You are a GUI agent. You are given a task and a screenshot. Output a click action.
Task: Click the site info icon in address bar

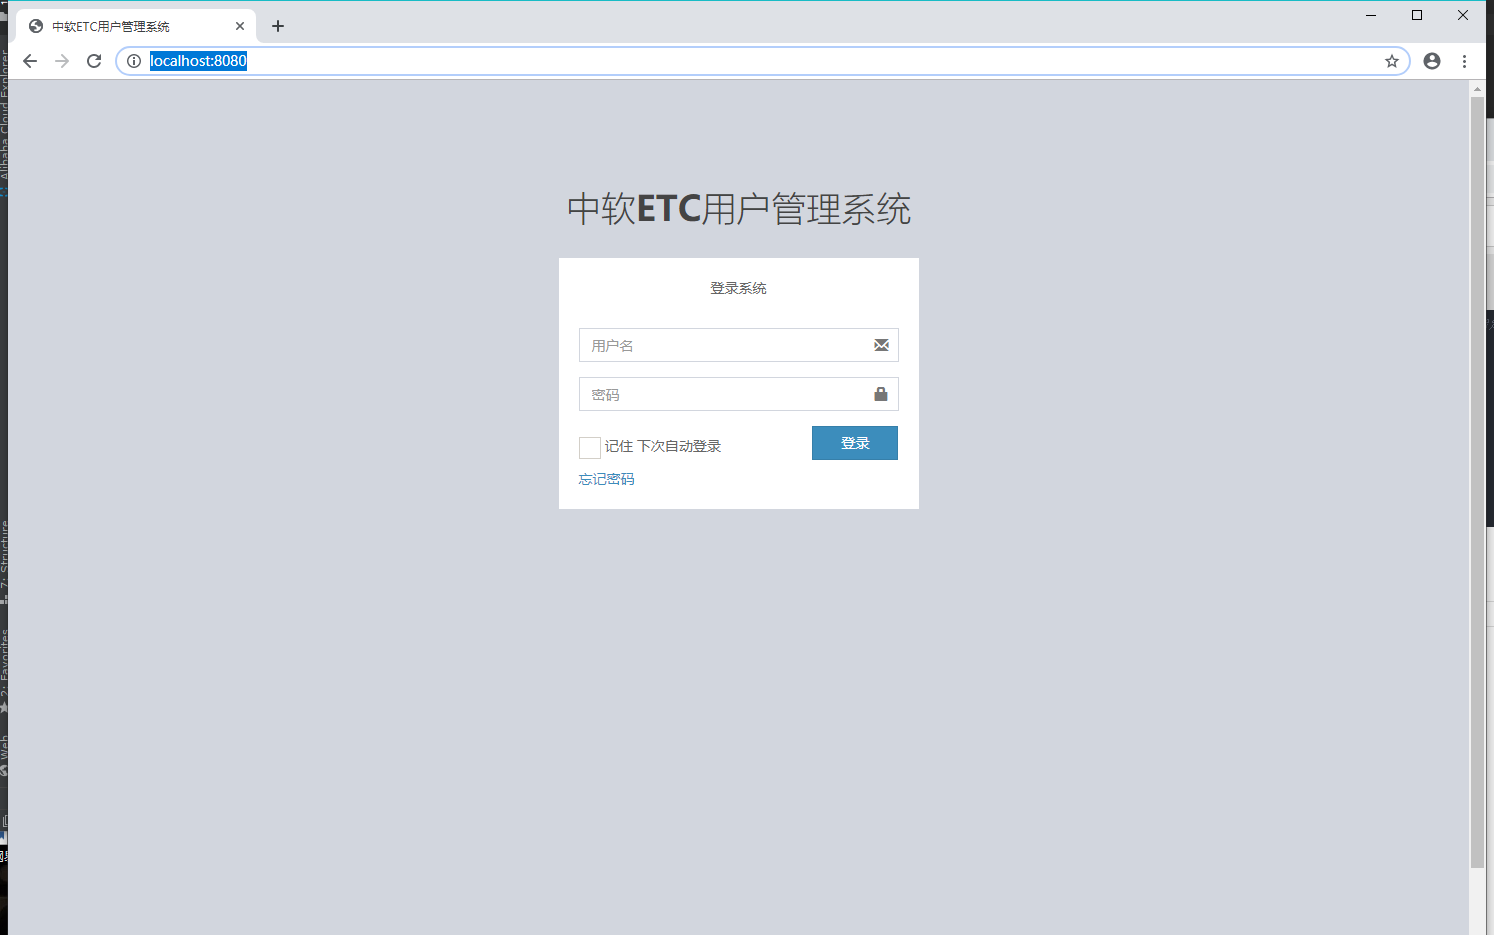133,61
